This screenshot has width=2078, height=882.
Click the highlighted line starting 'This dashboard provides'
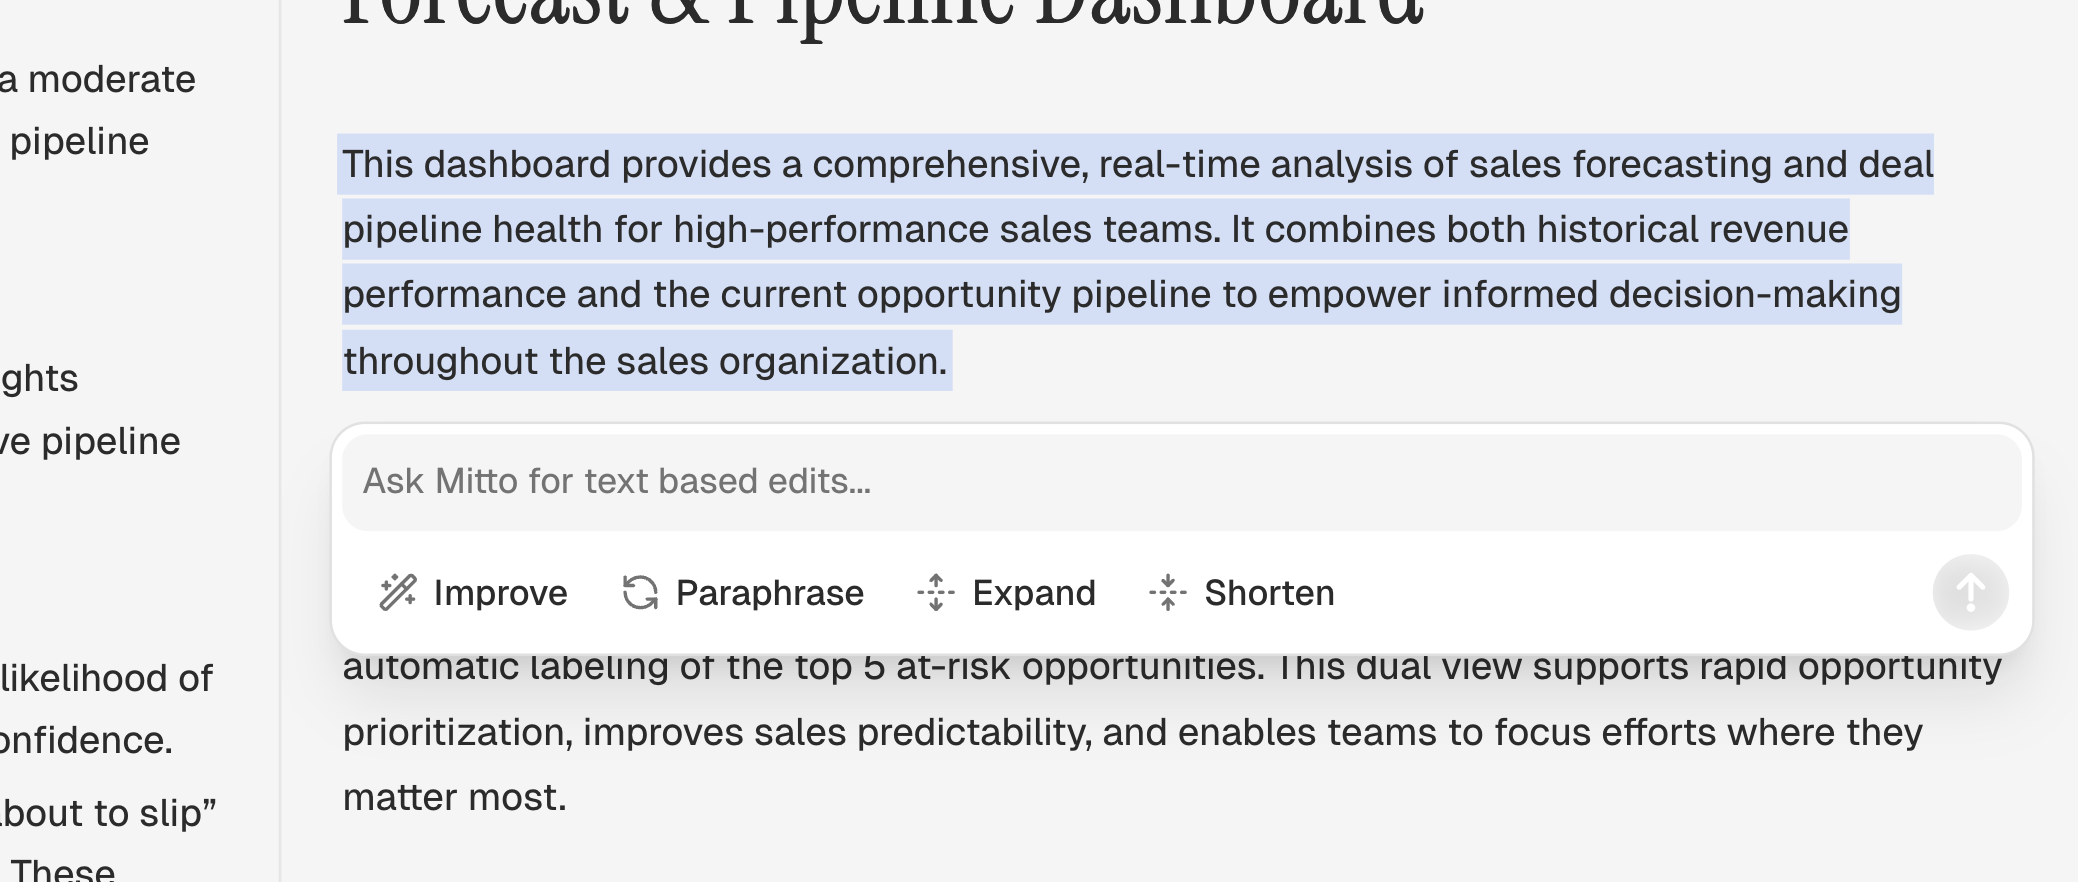coord(1138,164)
